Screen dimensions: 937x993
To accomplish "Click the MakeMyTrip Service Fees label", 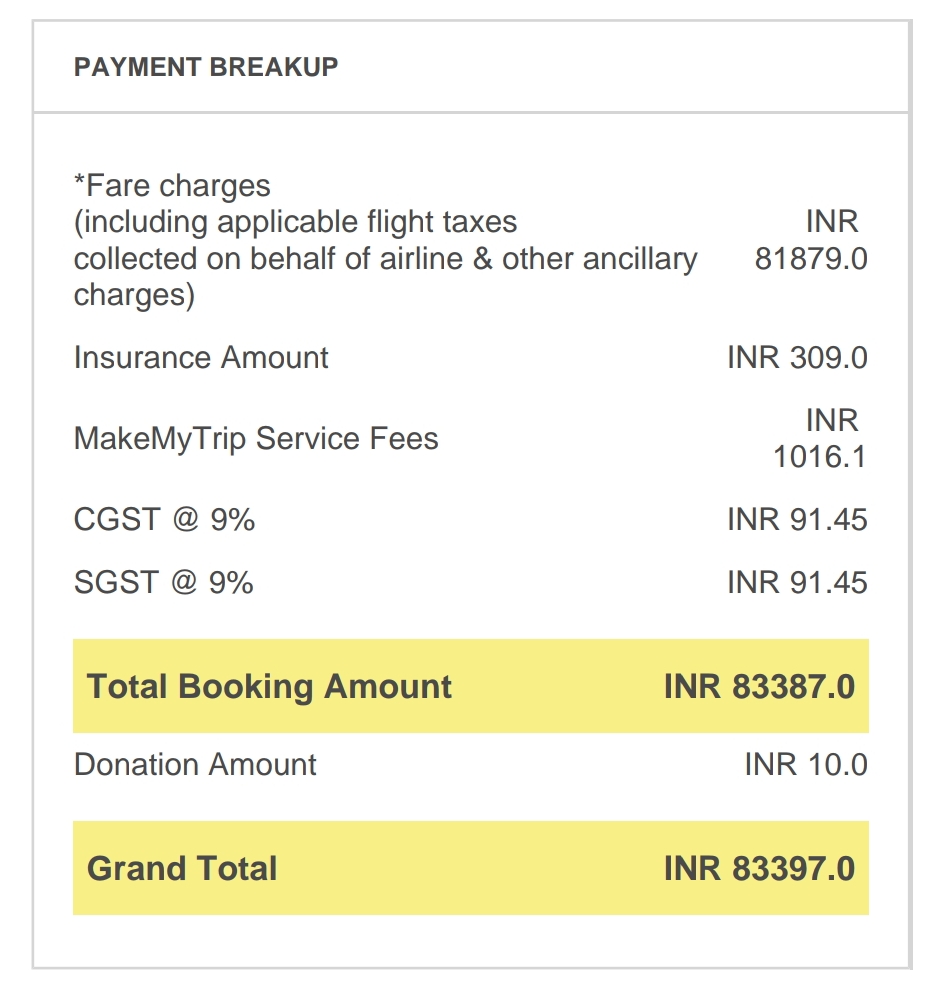I will [256, 438].
